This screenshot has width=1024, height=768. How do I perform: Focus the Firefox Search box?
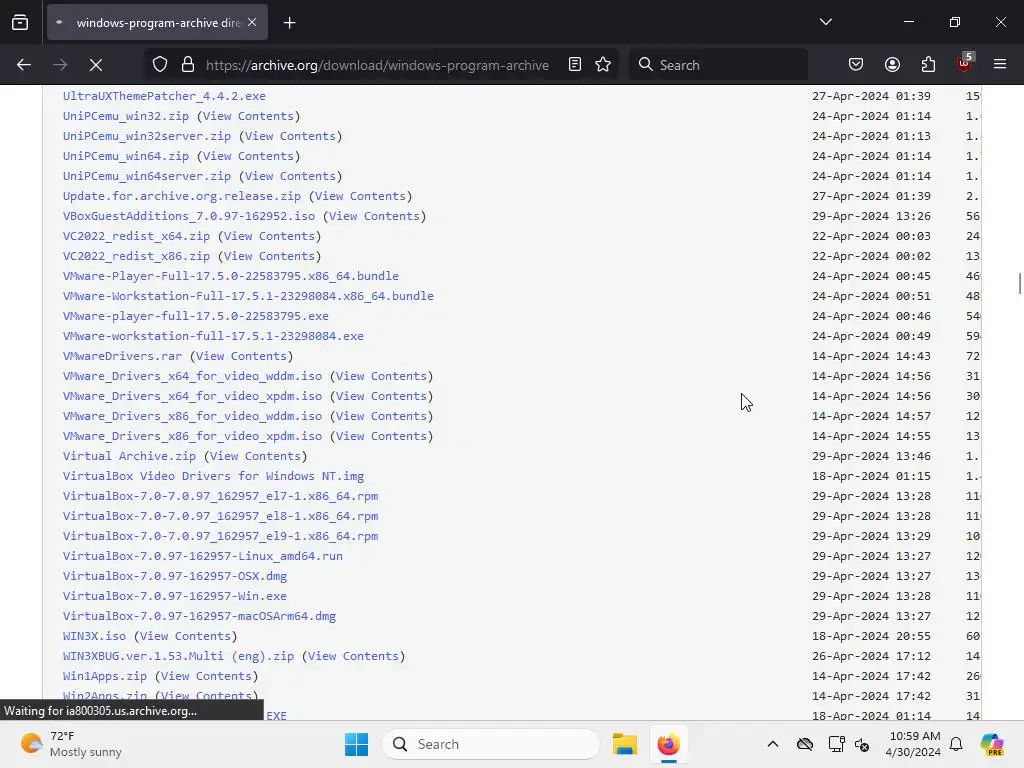[718, 65]
